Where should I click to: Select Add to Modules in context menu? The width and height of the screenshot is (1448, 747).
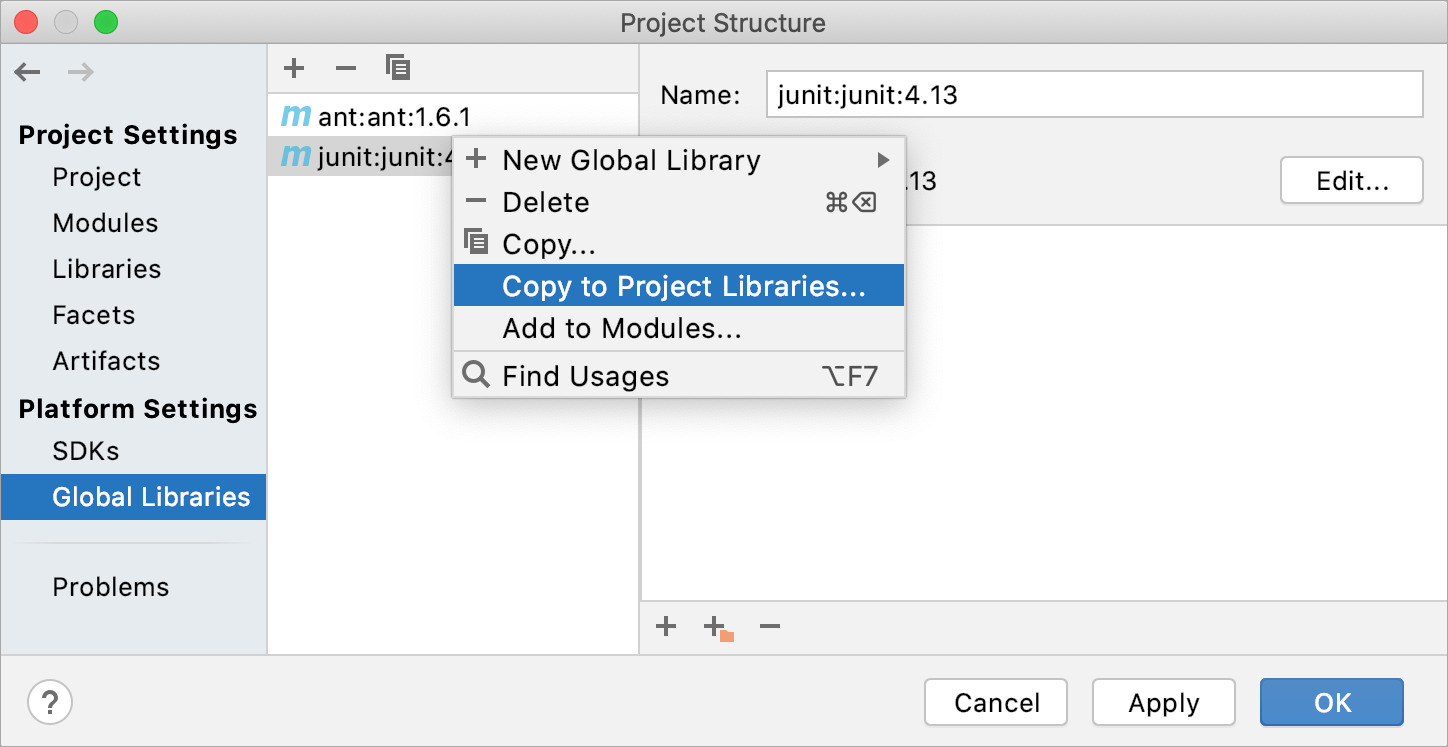622,328
